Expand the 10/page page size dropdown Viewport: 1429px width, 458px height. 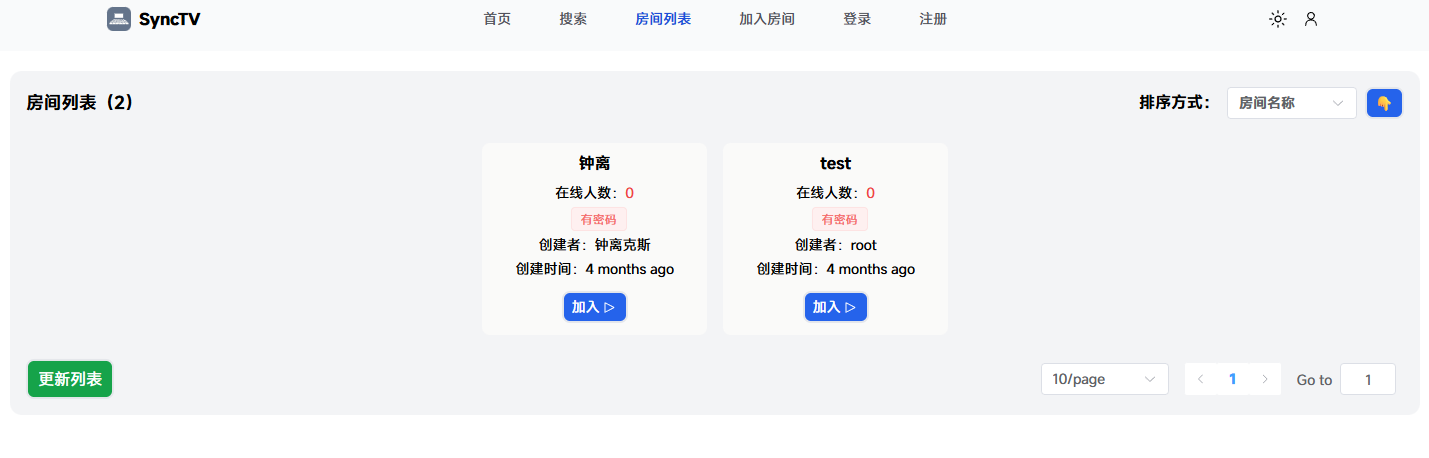pyautogui.click(x=1104, y=379)
